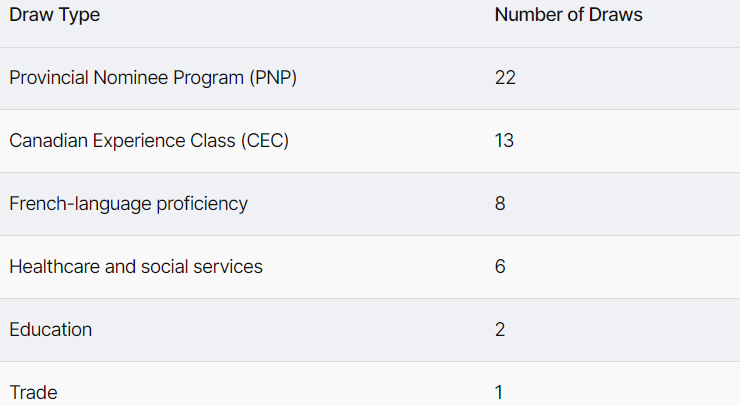
Task: Click the draw count 13
Action: point(504,141)
